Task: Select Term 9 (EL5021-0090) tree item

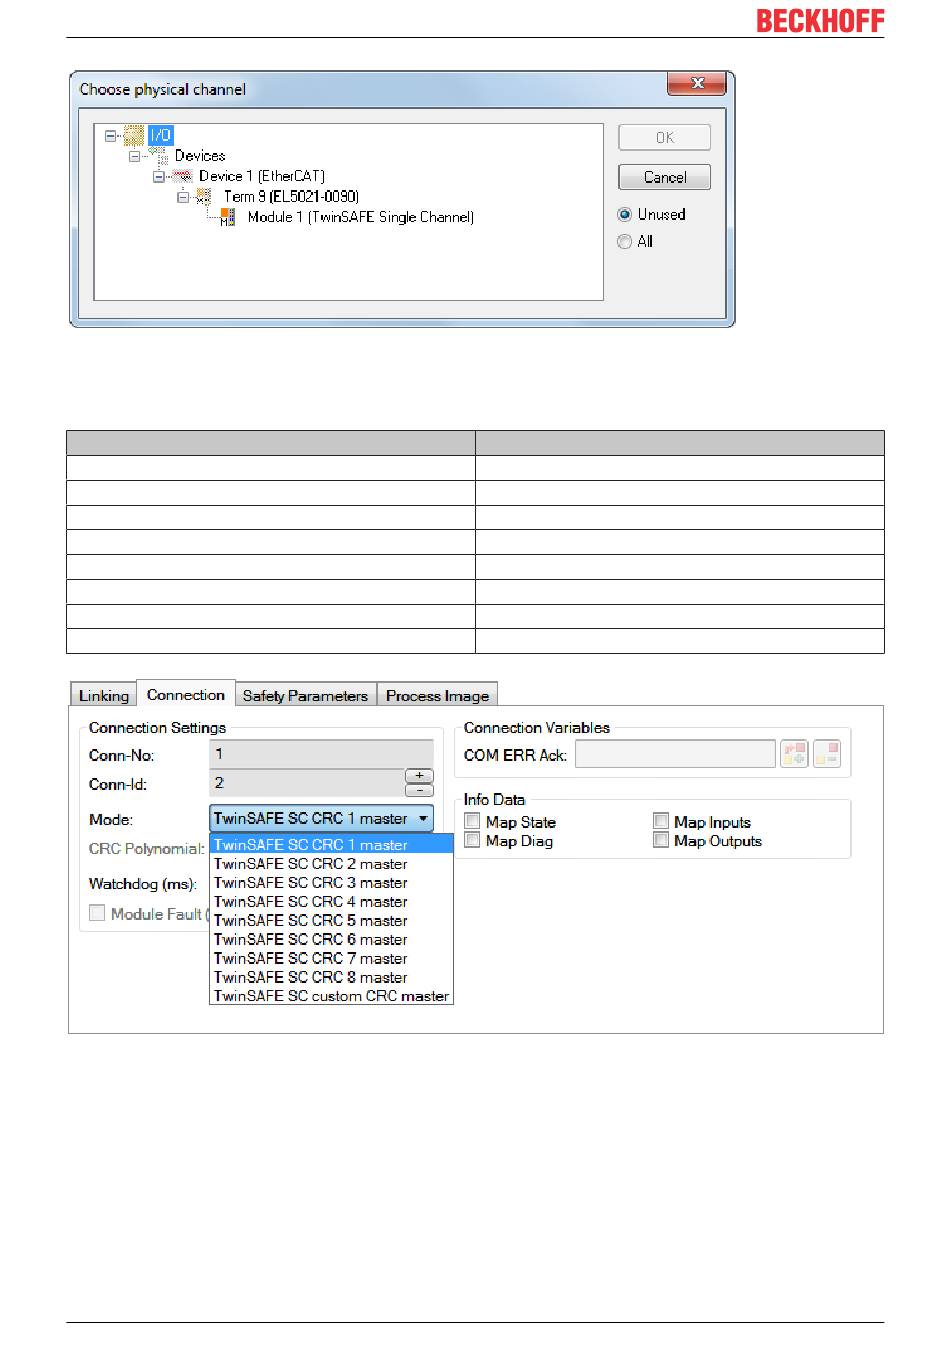Action: pos(291,196)
